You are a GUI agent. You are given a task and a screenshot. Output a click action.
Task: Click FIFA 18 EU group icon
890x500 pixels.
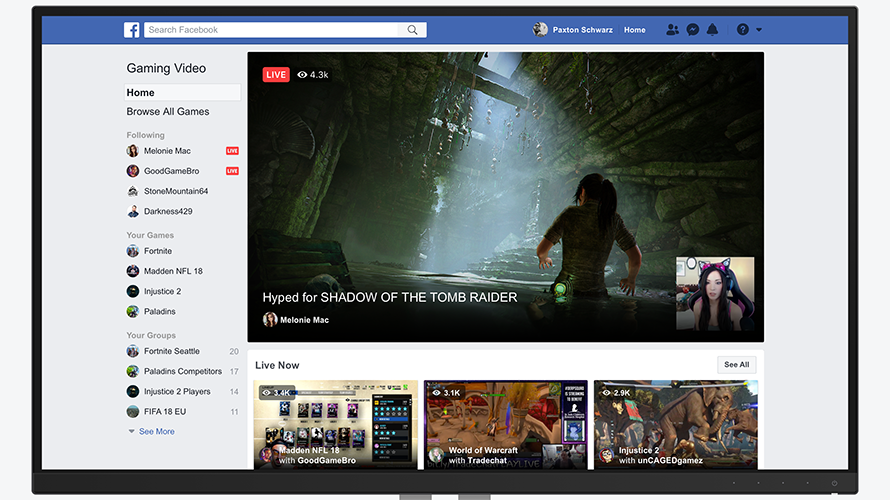pyautogui.click(x=133, y=411)
